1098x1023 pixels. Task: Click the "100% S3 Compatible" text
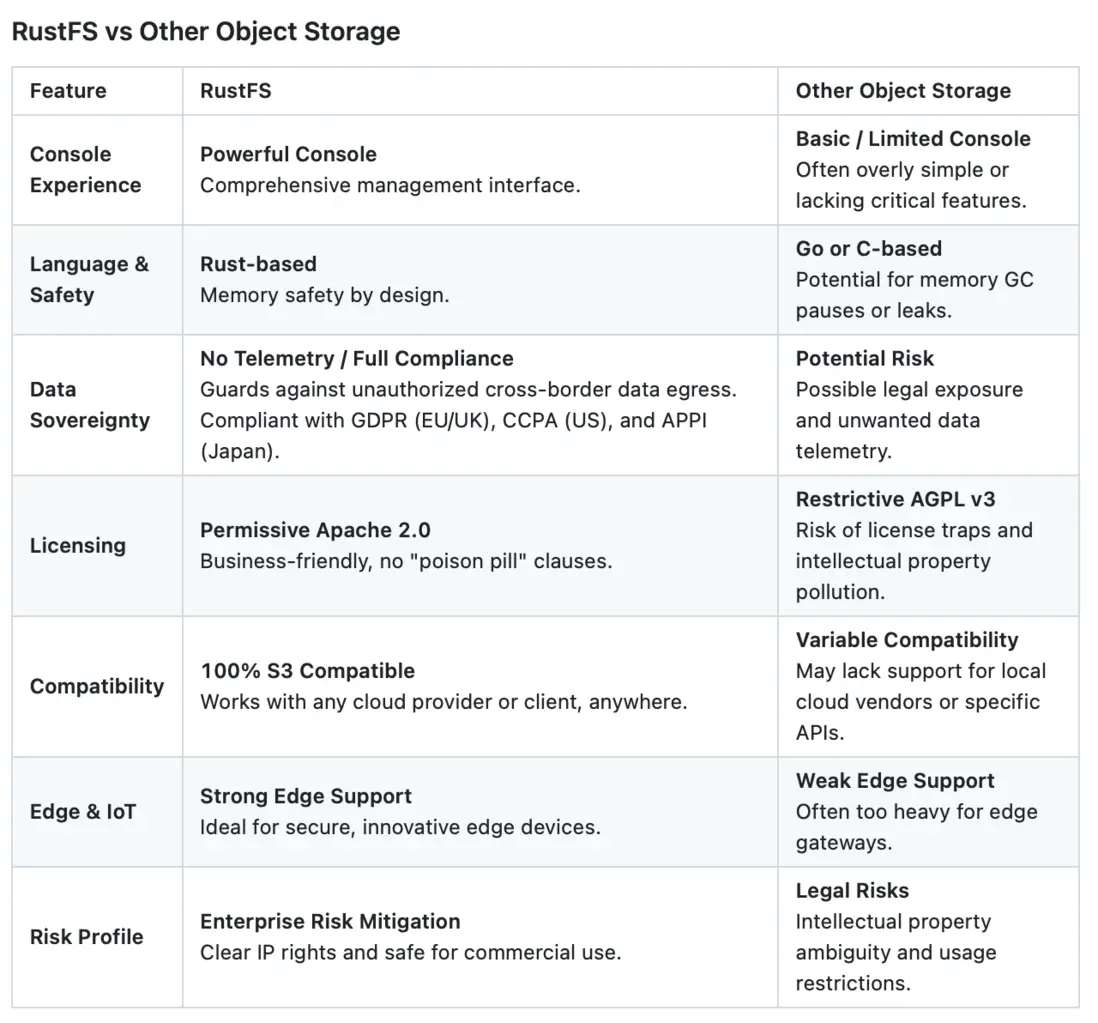[x=307, y=671]
